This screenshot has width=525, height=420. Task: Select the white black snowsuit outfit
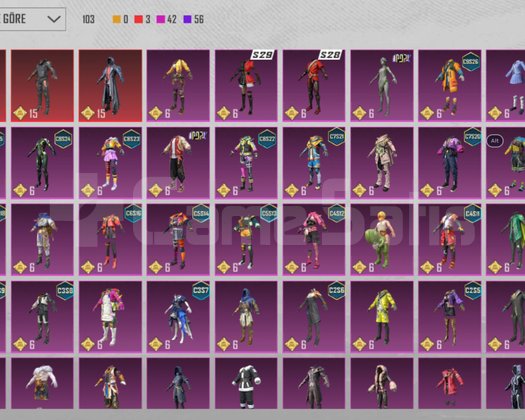tap(246, 383)
